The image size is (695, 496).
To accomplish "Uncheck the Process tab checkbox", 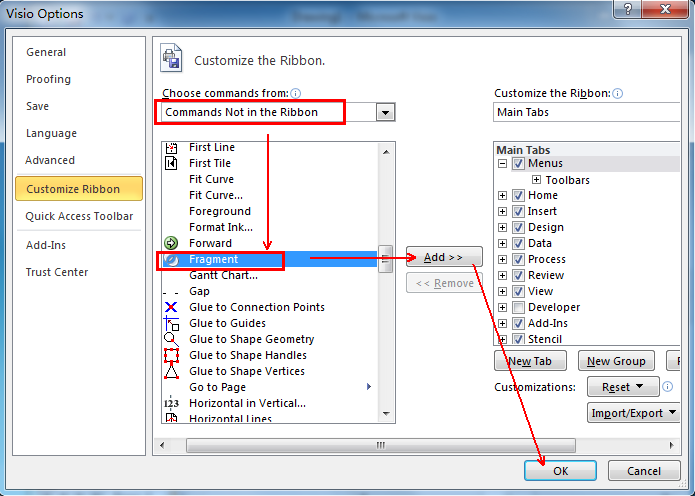I will click(x=518, y=259).
